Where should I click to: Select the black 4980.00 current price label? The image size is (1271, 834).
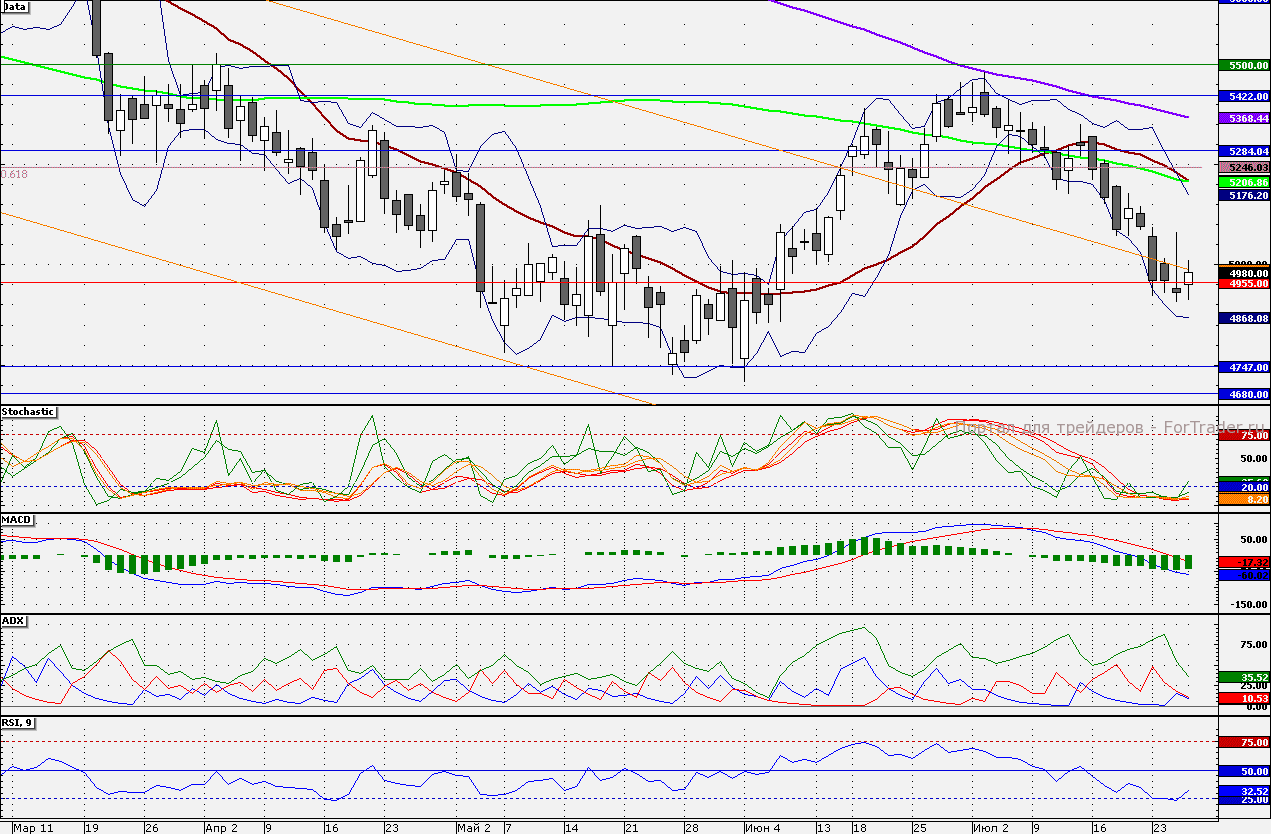(1244, 272)
